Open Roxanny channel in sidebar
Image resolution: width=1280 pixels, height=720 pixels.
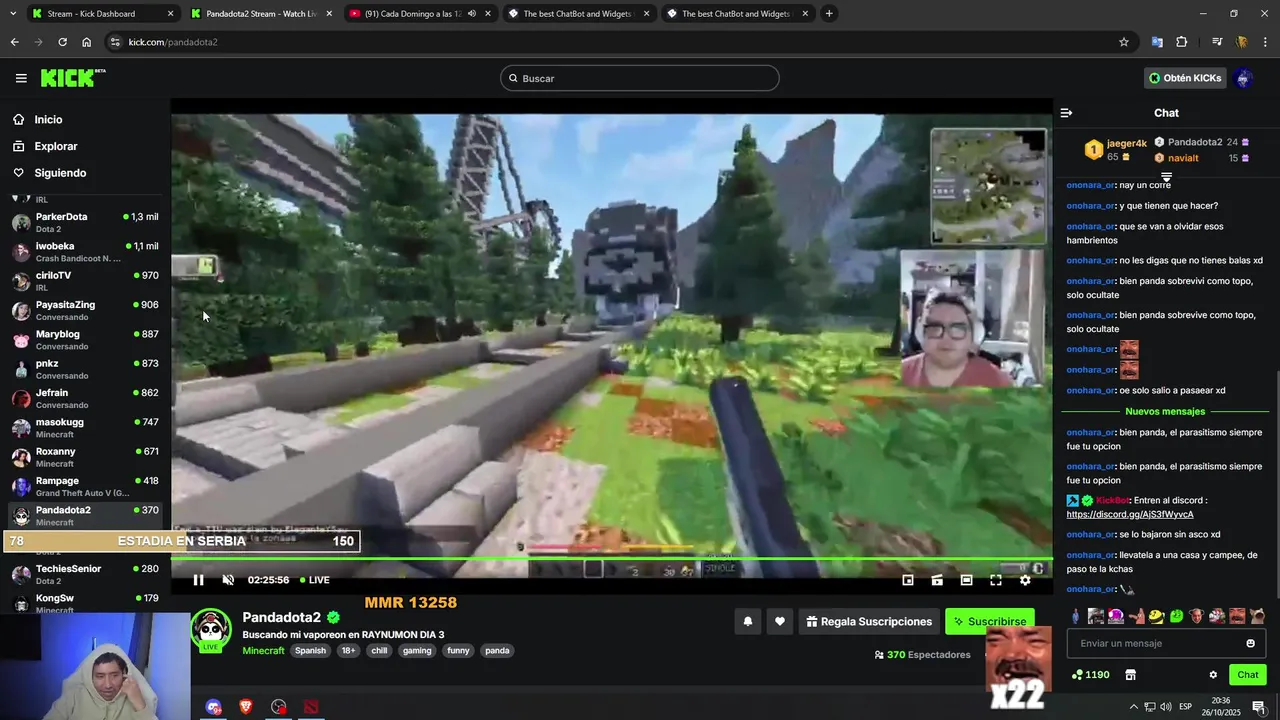[85, 456]
